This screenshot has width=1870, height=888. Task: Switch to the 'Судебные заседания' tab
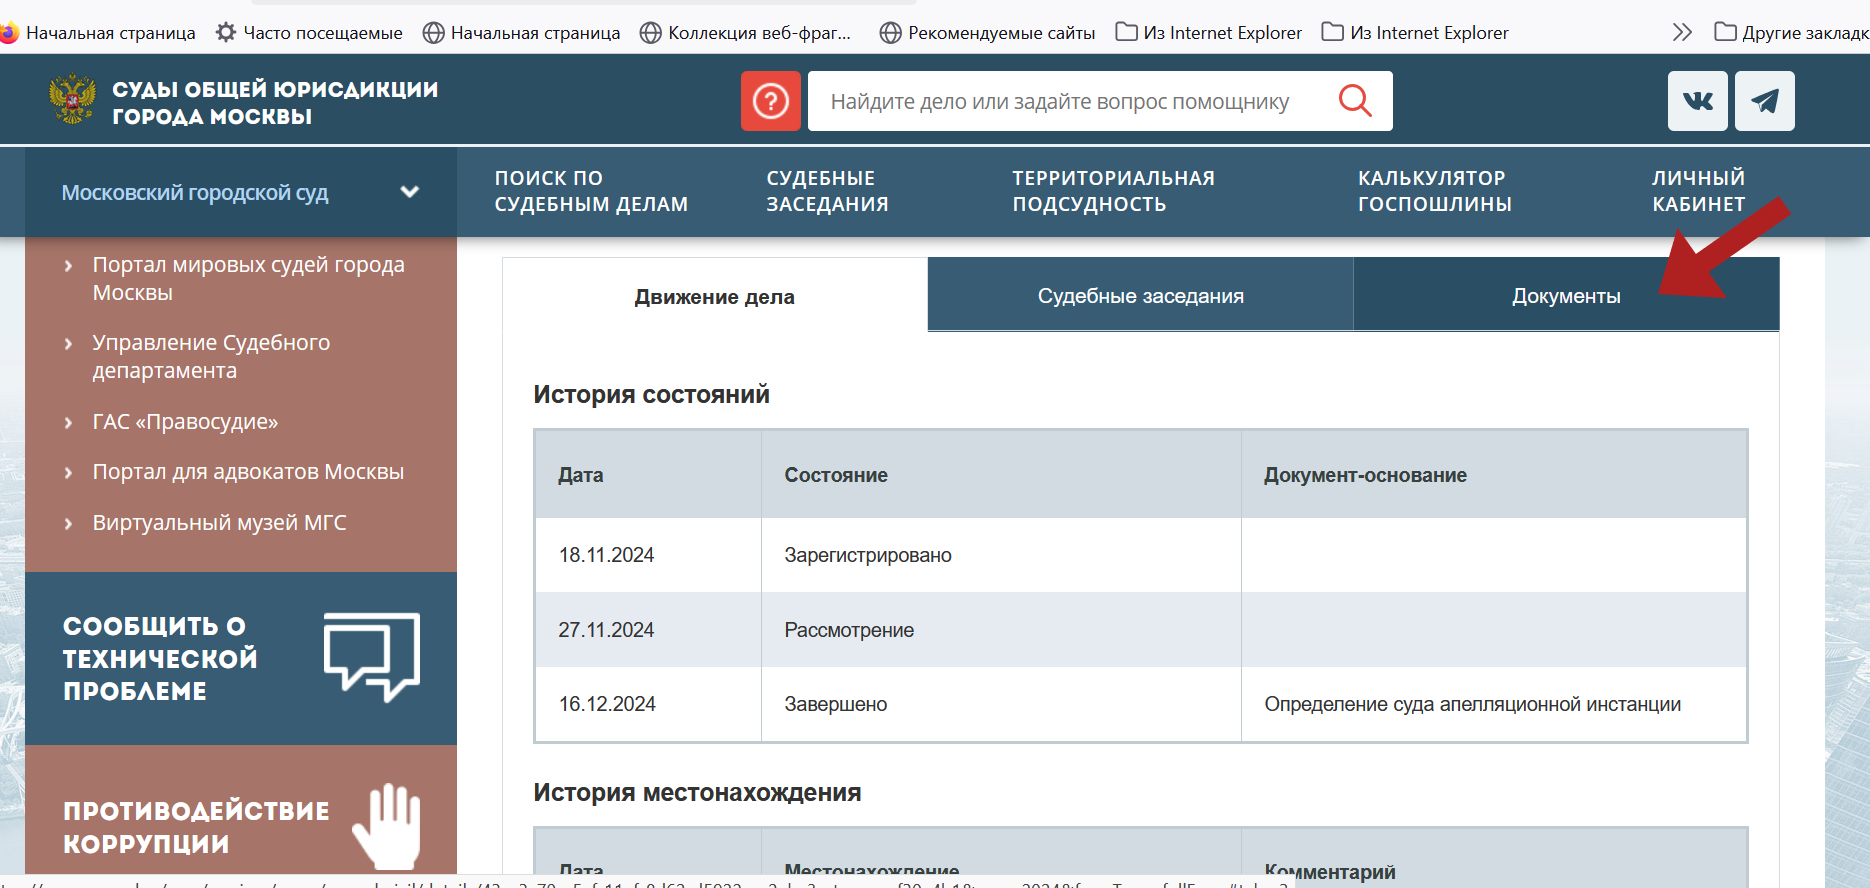pyautogui.click(x=1140, y=295)
